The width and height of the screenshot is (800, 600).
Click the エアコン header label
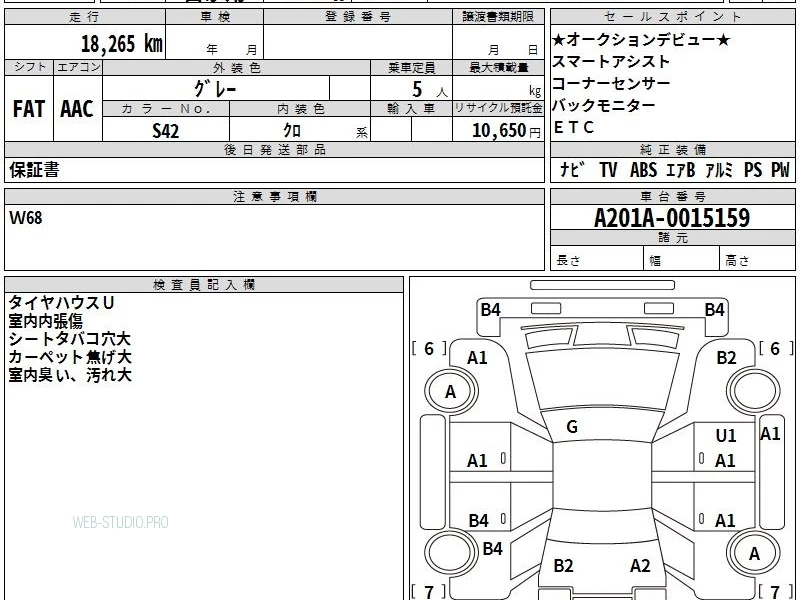(78, 67)
